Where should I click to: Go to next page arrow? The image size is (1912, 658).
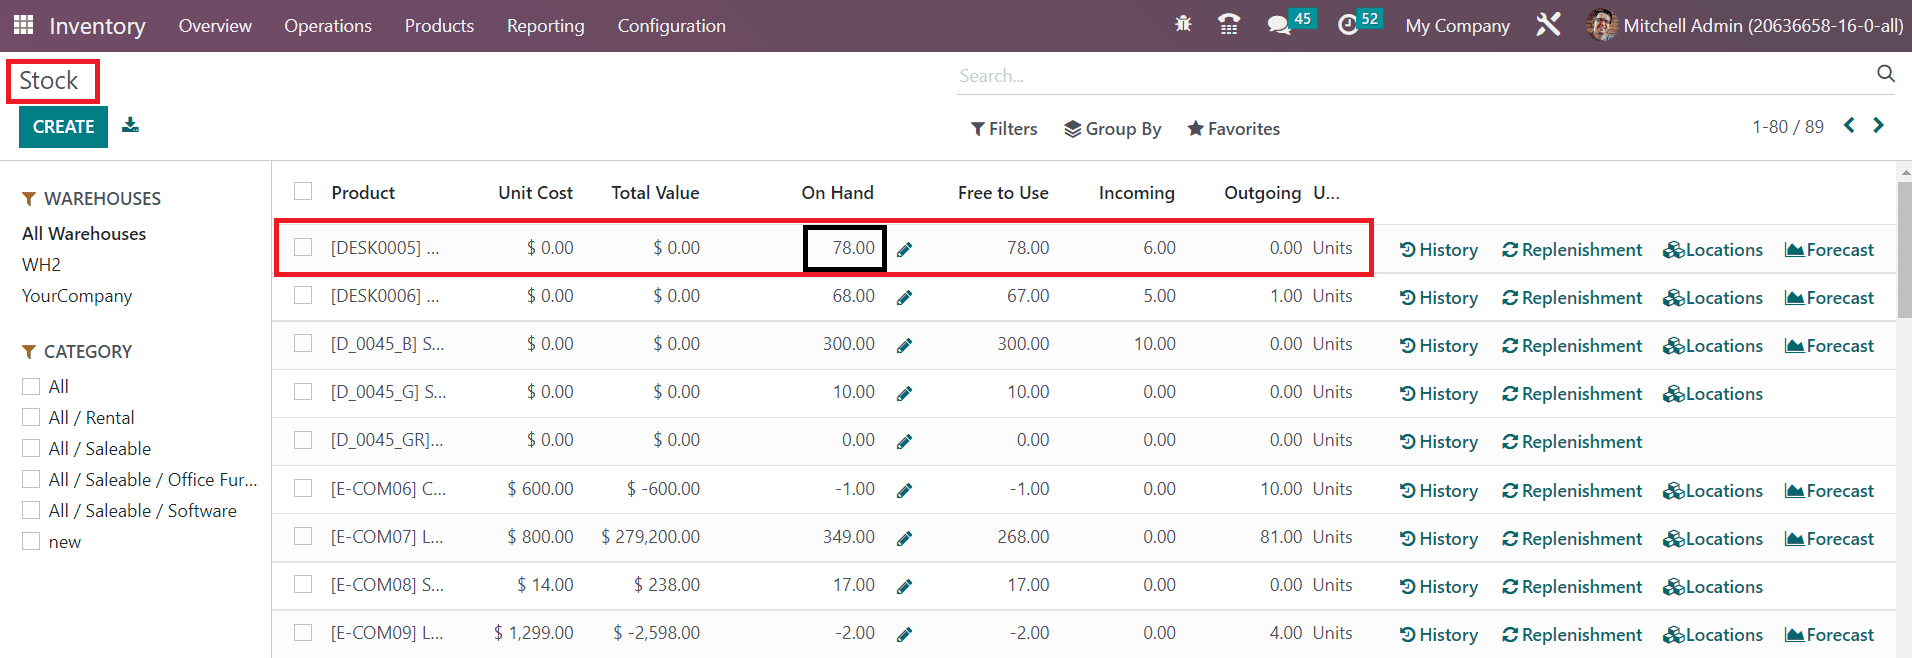(1878, 126)
